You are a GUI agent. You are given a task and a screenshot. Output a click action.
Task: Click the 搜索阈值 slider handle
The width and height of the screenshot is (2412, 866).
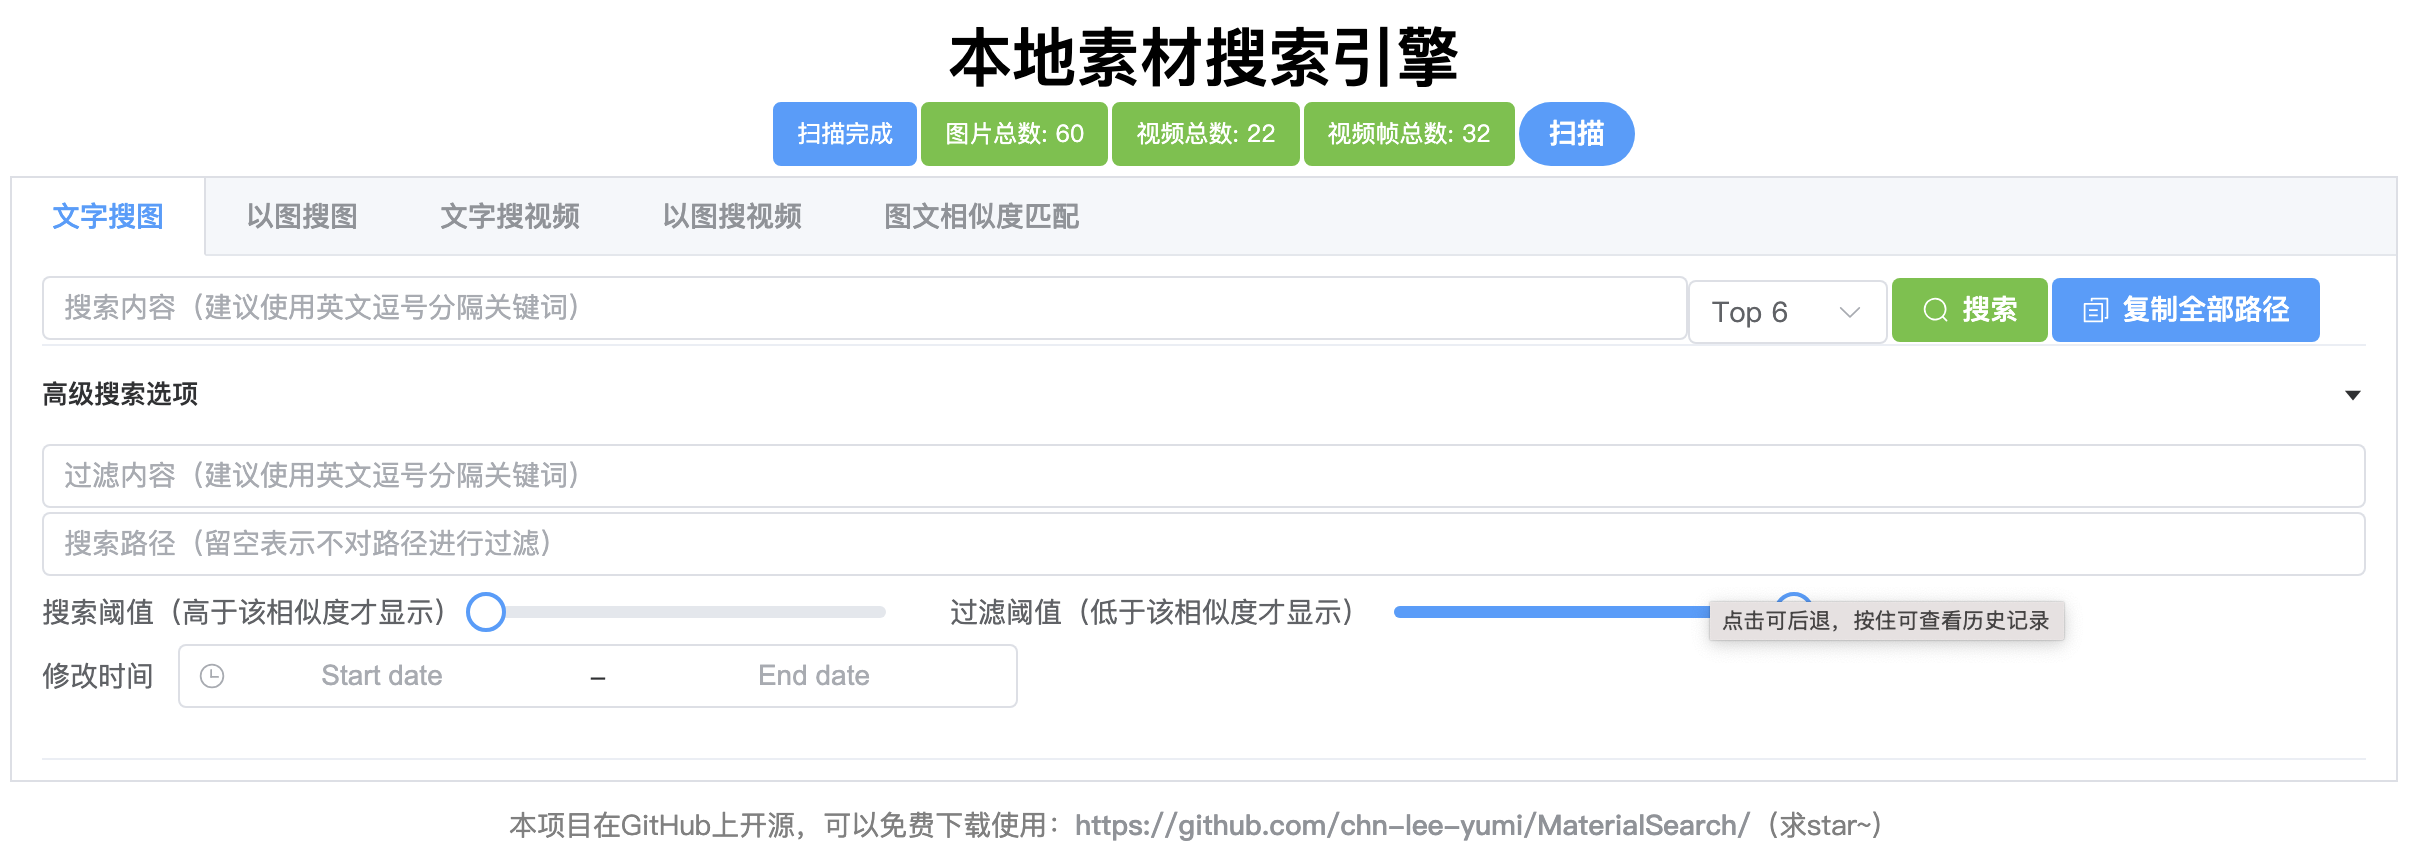point(486,612)
